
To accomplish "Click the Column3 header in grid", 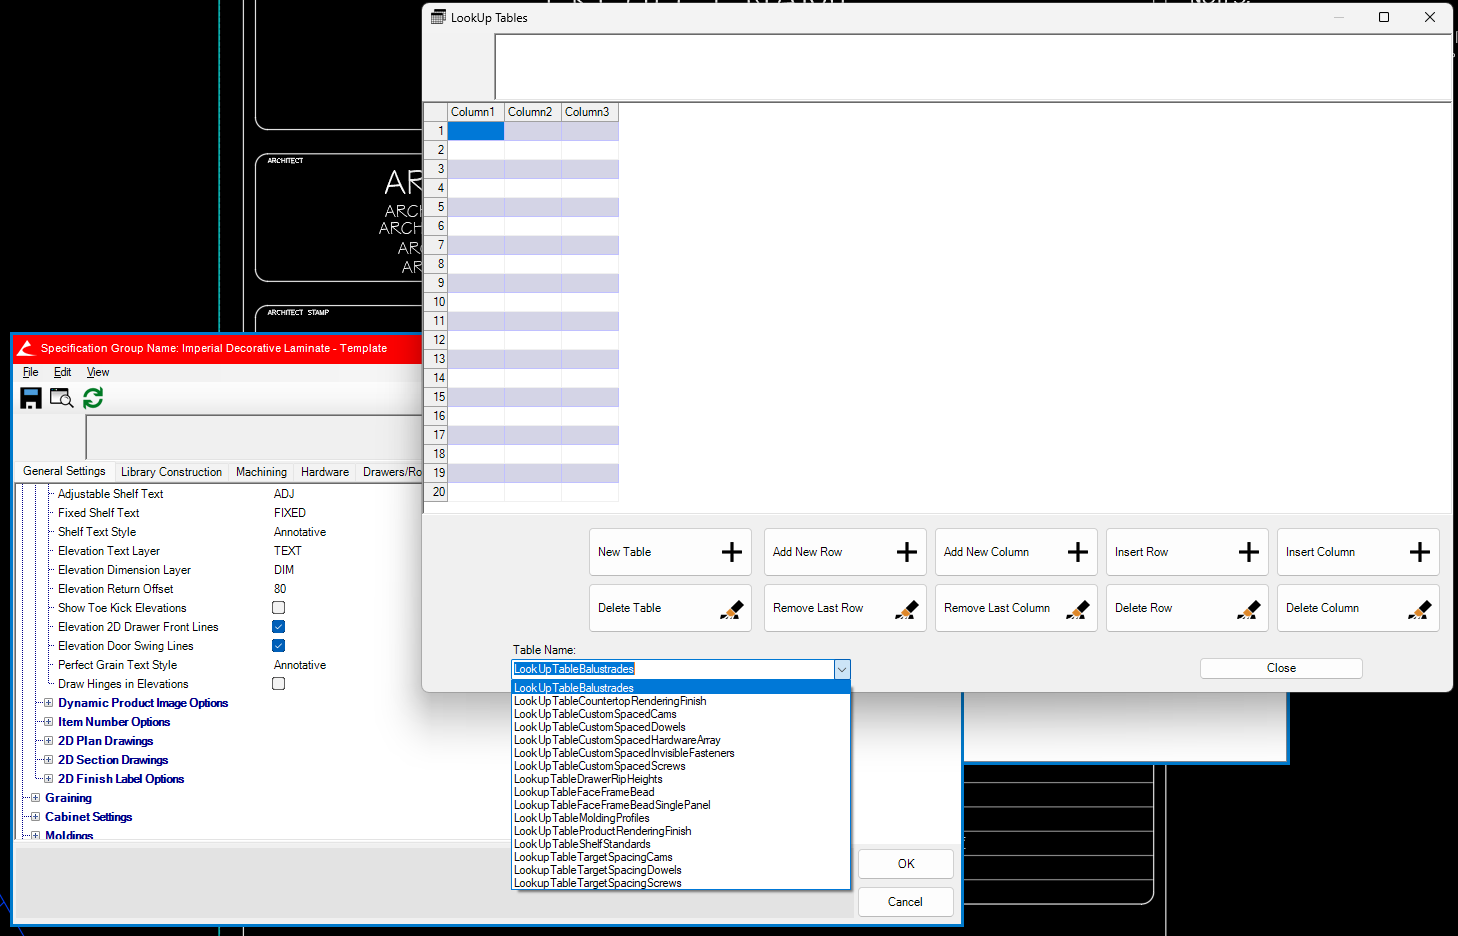I will (590, 112).
